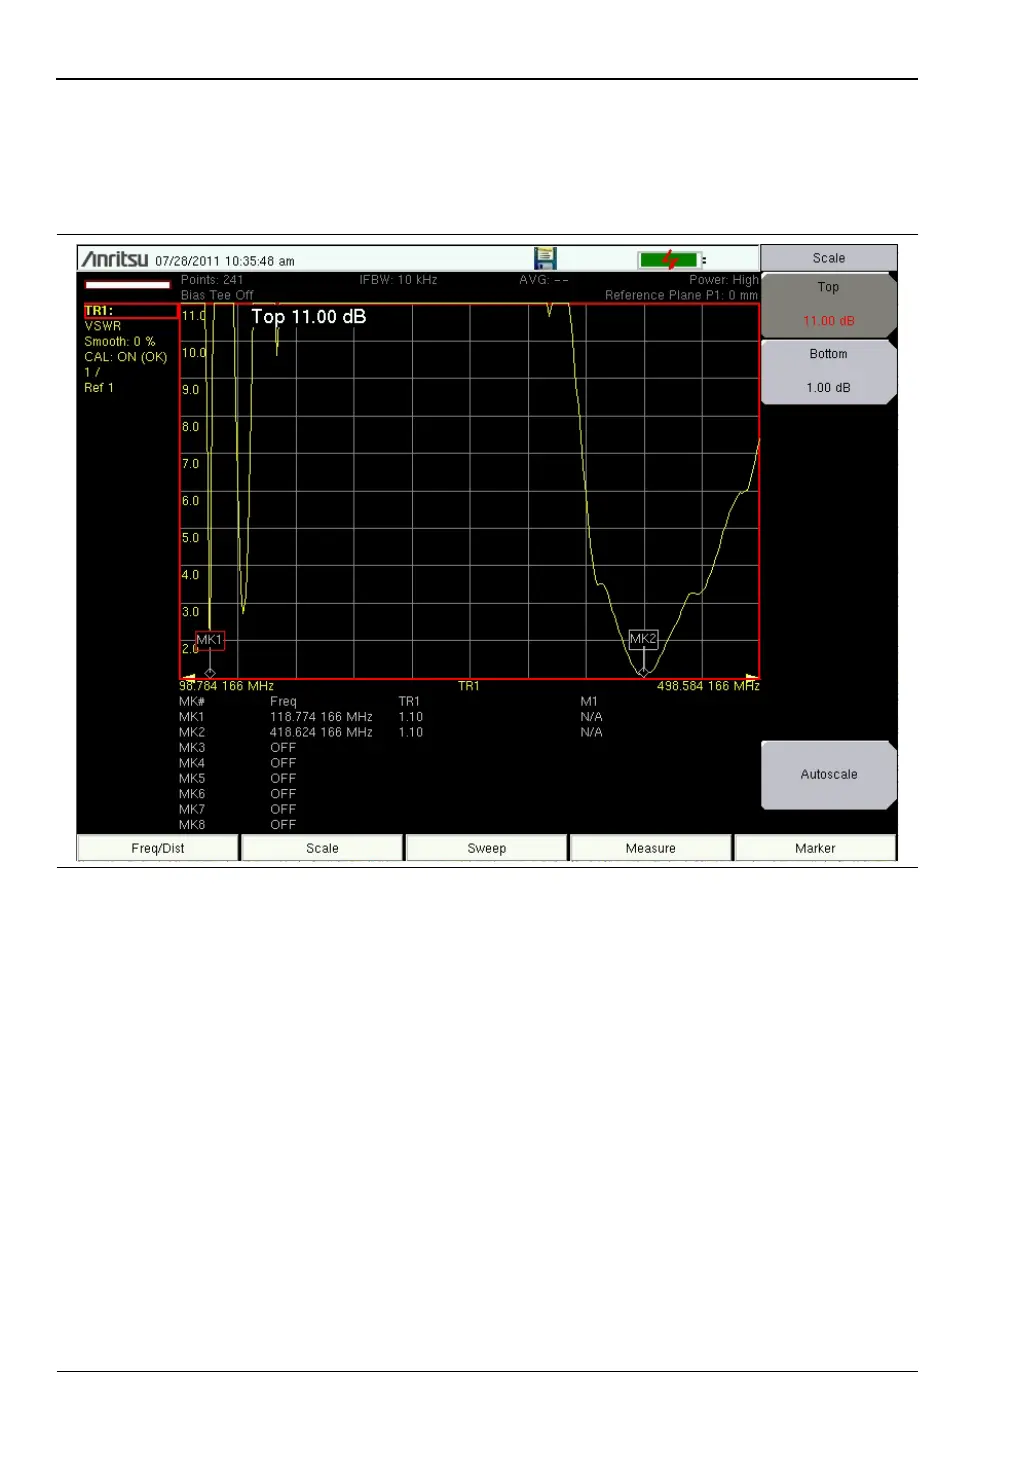1032x1457 pixels.
Task: Click the floppy disk save icon
Action: click(545, 258)
